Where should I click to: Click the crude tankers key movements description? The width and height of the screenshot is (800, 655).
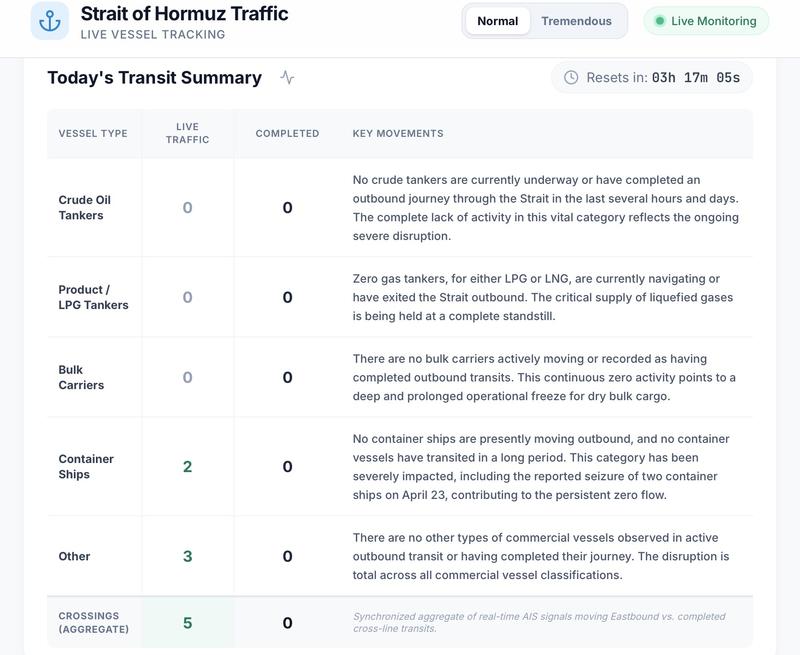point(545,208)
